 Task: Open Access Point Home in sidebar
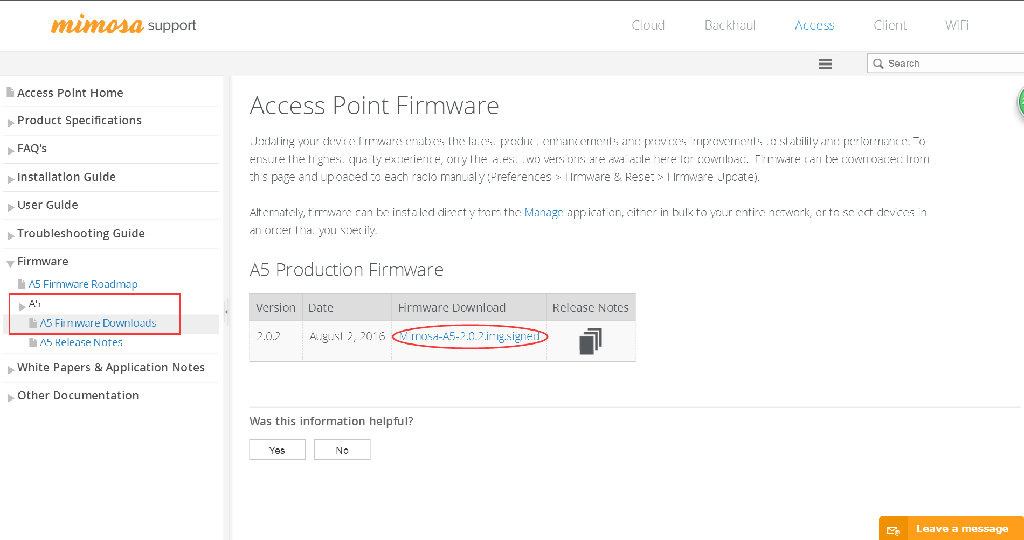[x=70, y=93]
